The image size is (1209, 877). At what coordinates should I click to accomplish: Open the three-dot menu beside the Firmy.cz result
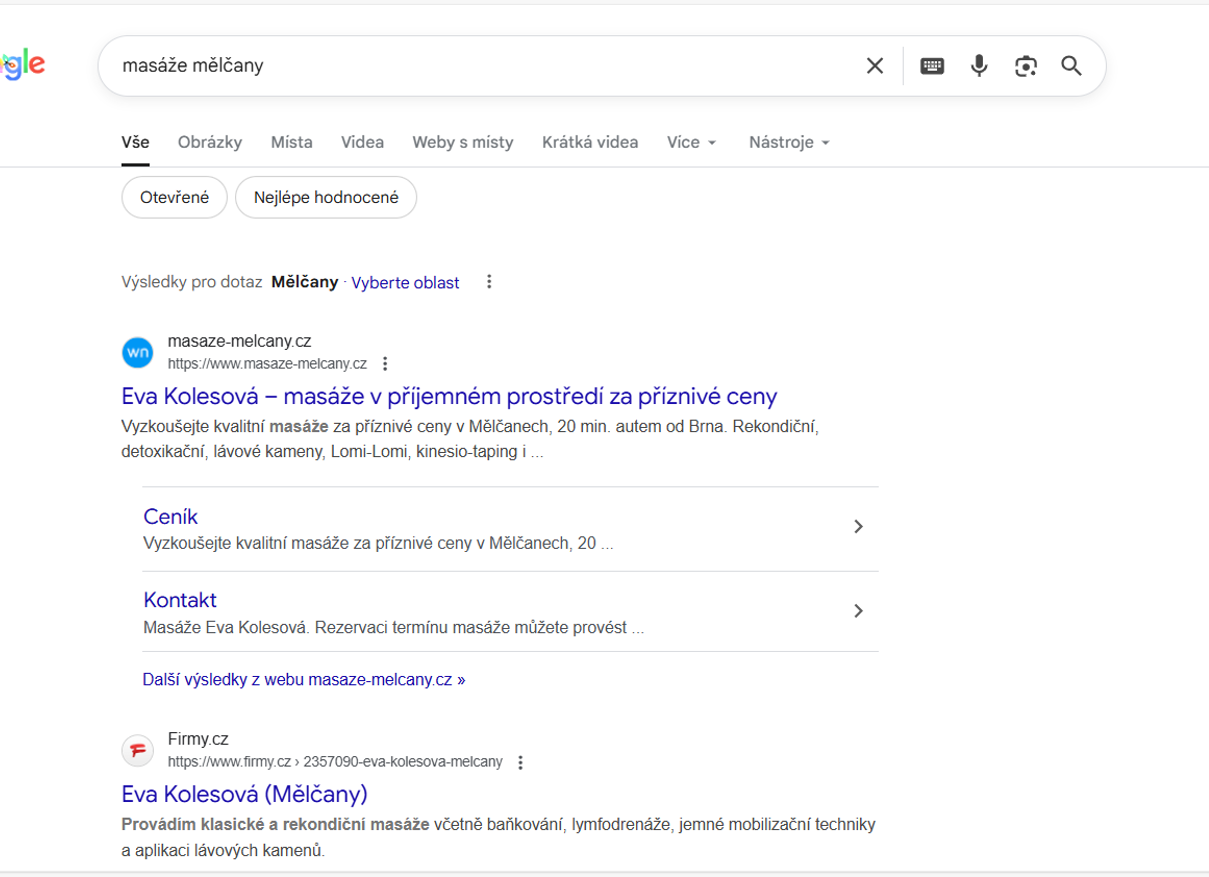coord(520,761)
